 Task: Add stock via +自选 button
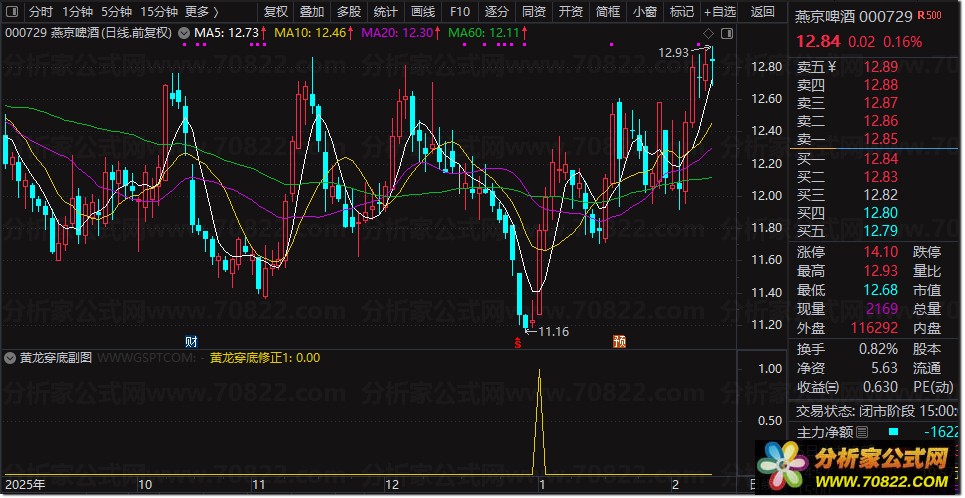click(x=720, y=12)
